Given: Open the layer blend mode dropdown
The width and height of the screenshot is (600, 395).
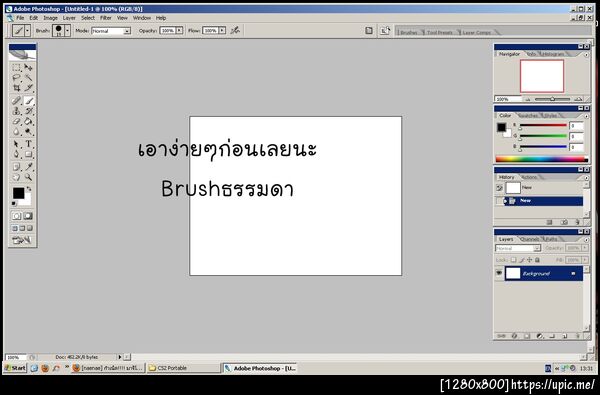Looking at the screenshot, I should point(536,248).
